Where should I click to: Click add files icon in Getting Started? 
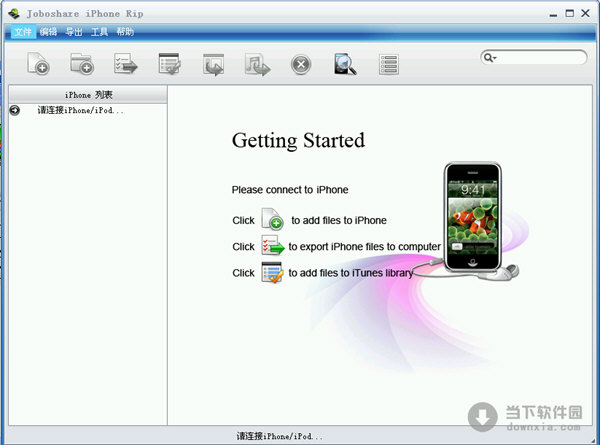click(272, 219)
